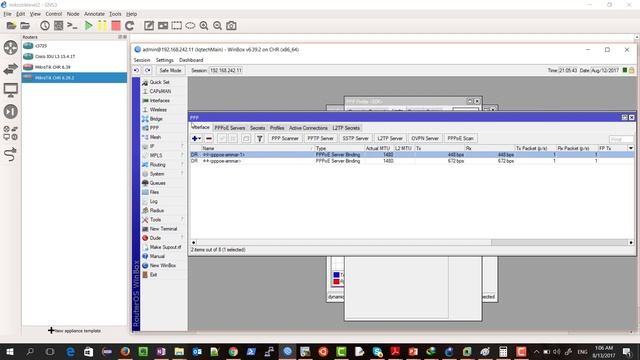The width and height of the screenshot is (640, 360).
Task: Remove selected interface with minus button
Action: [209, 138]
